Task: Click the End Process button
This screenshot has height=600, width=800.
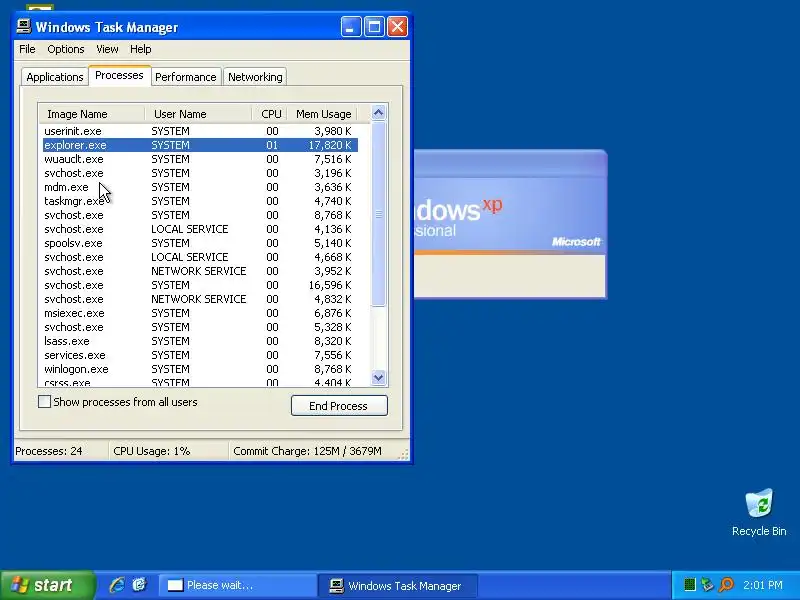Action: (x=339, y=406)
